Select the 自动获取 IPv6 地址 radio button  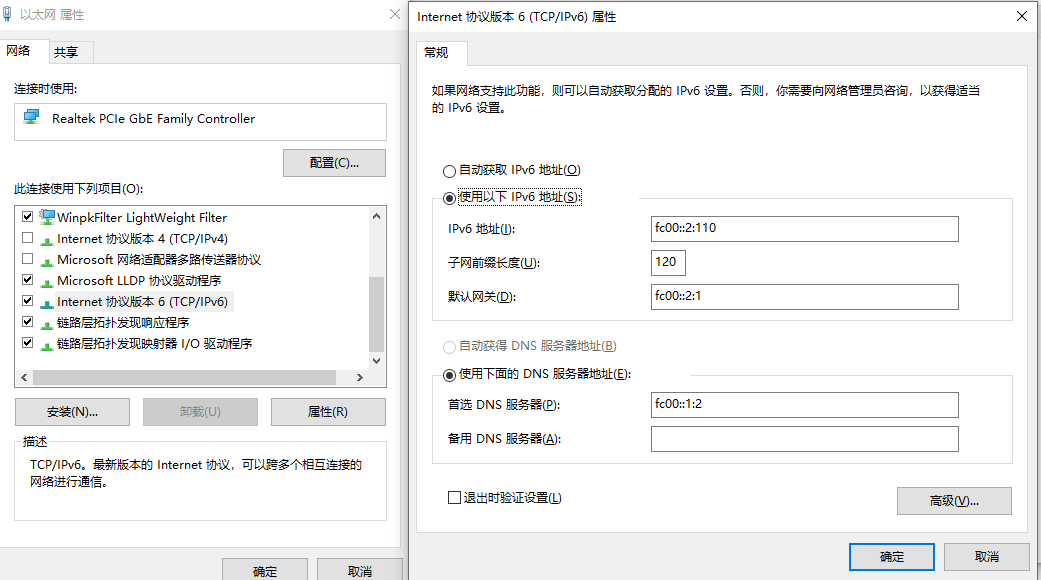(449, 171)
